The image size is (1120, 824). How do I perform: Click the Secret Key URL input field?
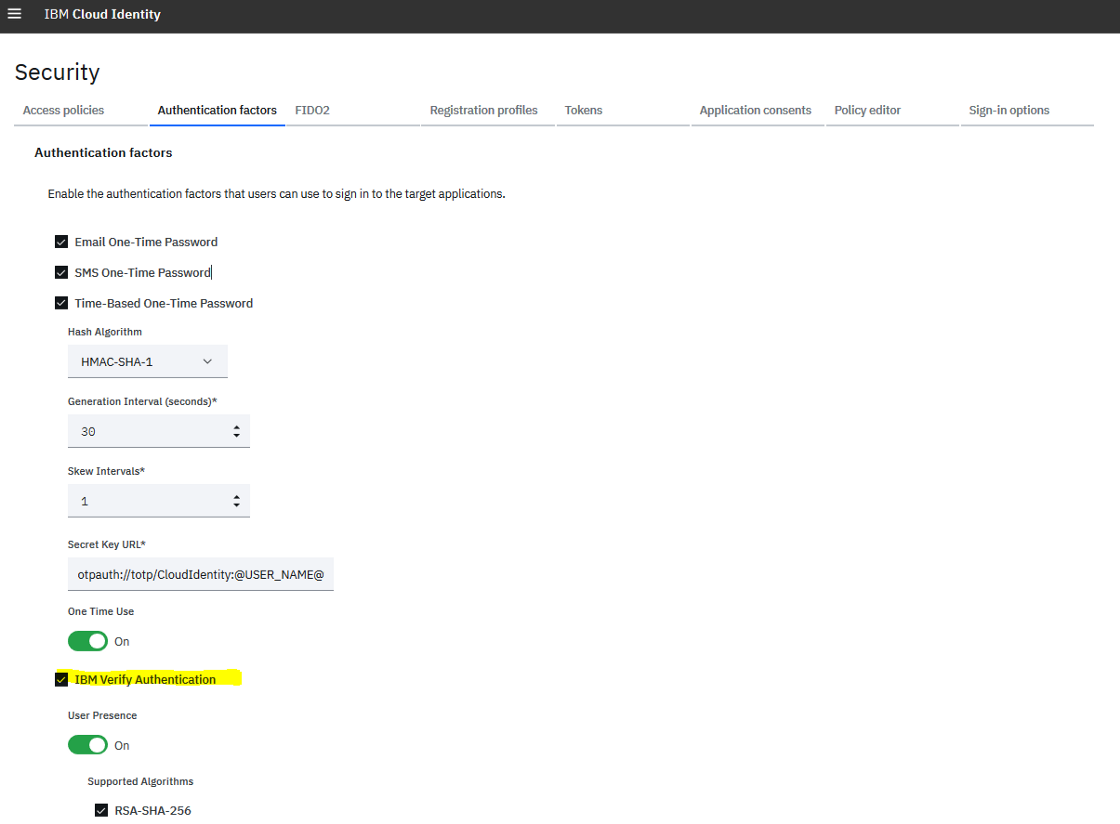(201, 575)
